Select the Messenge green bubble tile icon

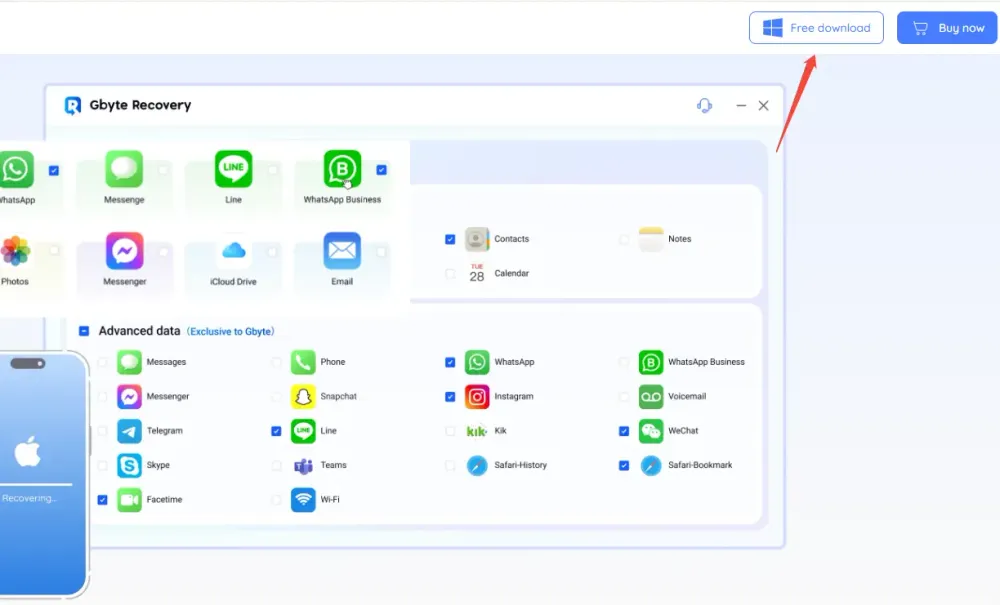tap(124, 169)
